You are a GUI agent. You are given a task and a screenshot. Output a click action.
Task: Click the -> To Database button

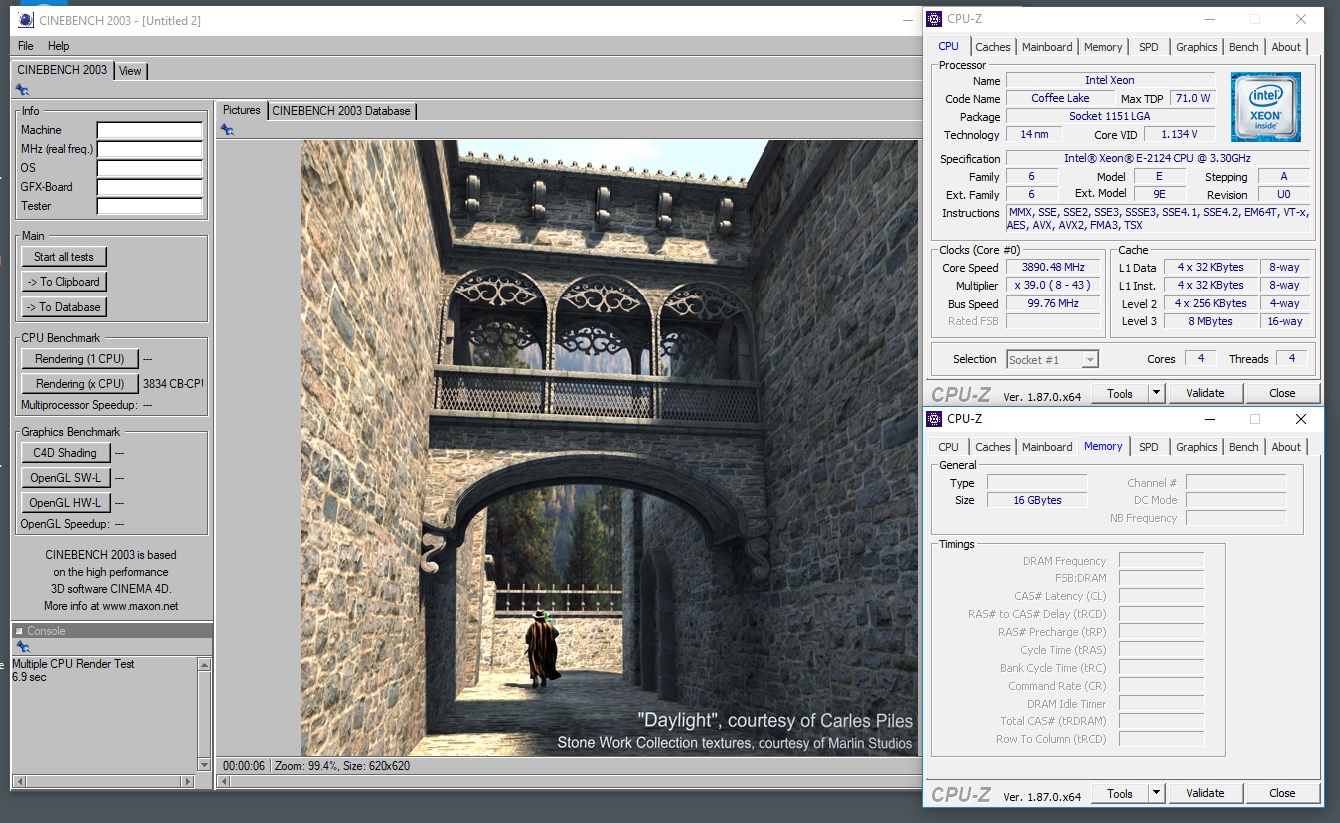click(x=64, y=307)
